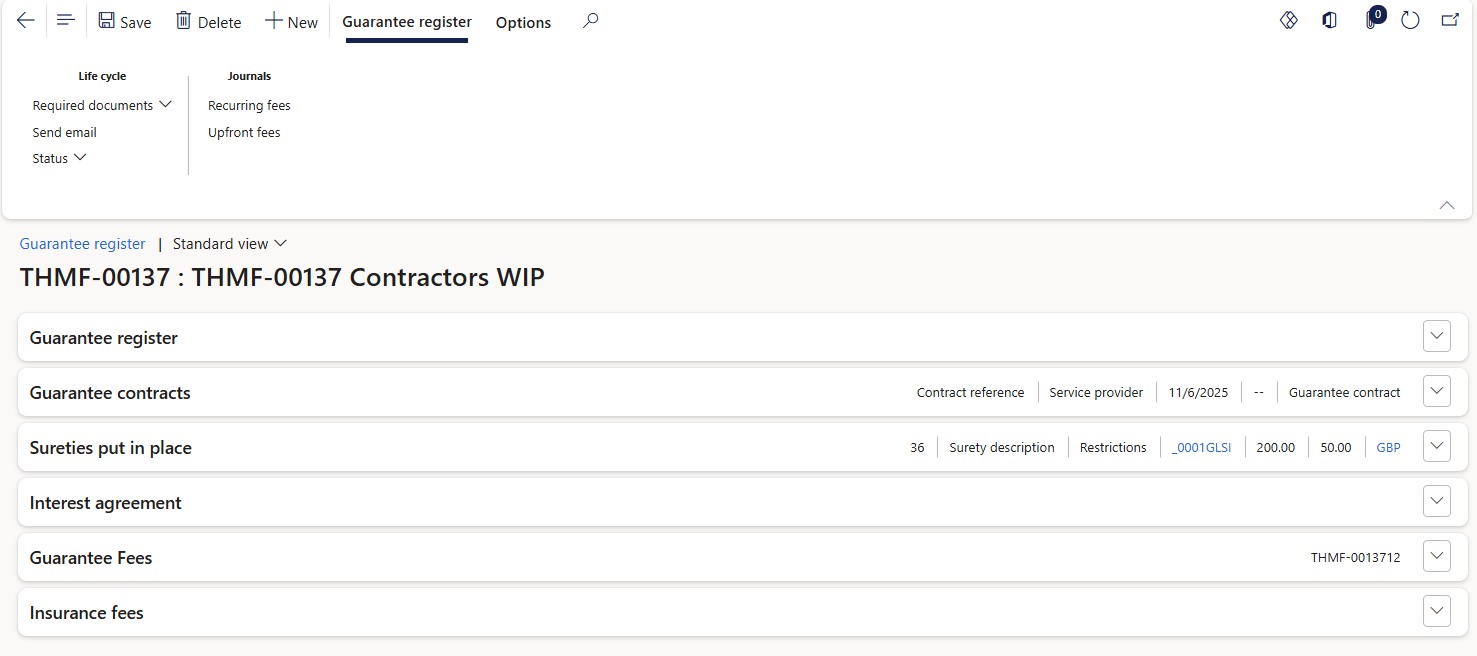
Task: Expand the Interest agreement section
Action: [x=1436, y=502]
